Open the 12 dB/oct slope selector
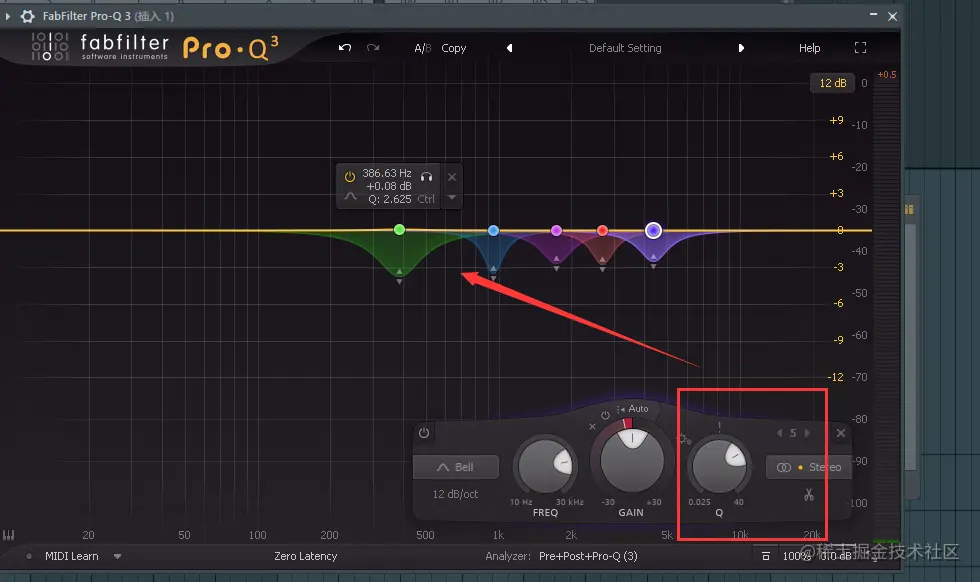 click(456, 494)
